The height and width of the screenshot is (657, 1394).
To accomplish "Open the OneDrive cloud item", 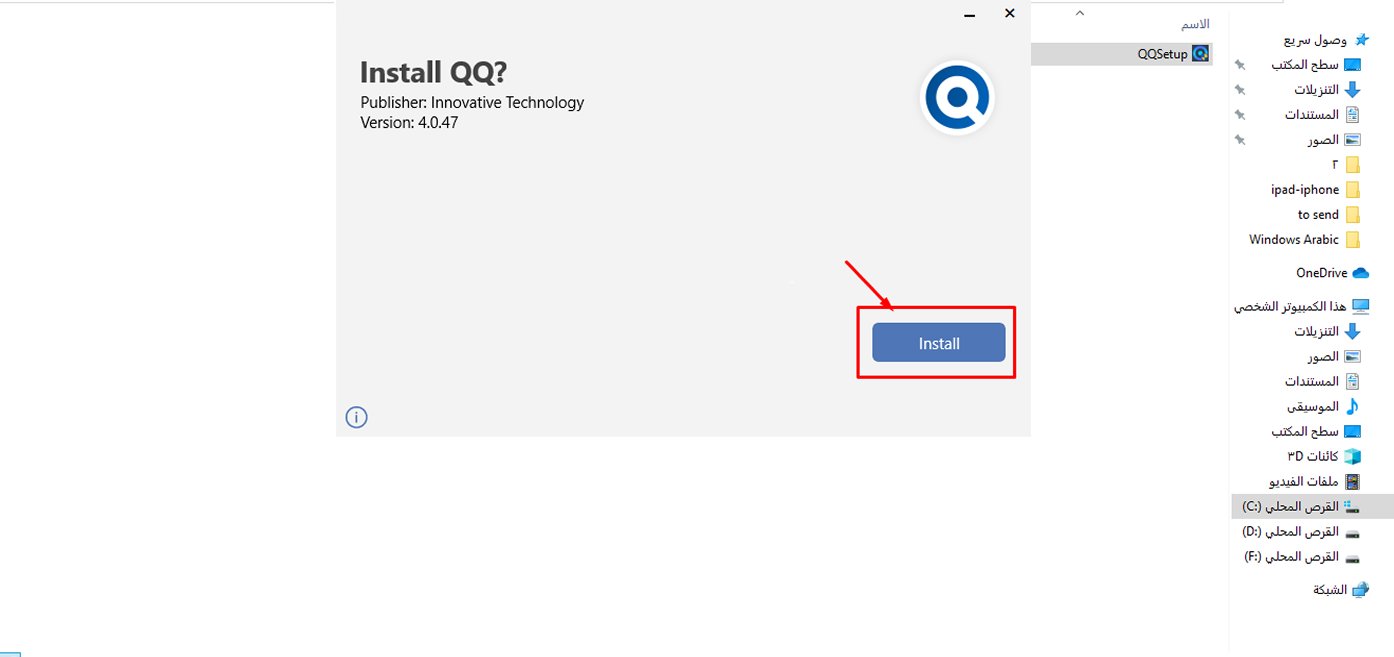I will click(1332, 273).
